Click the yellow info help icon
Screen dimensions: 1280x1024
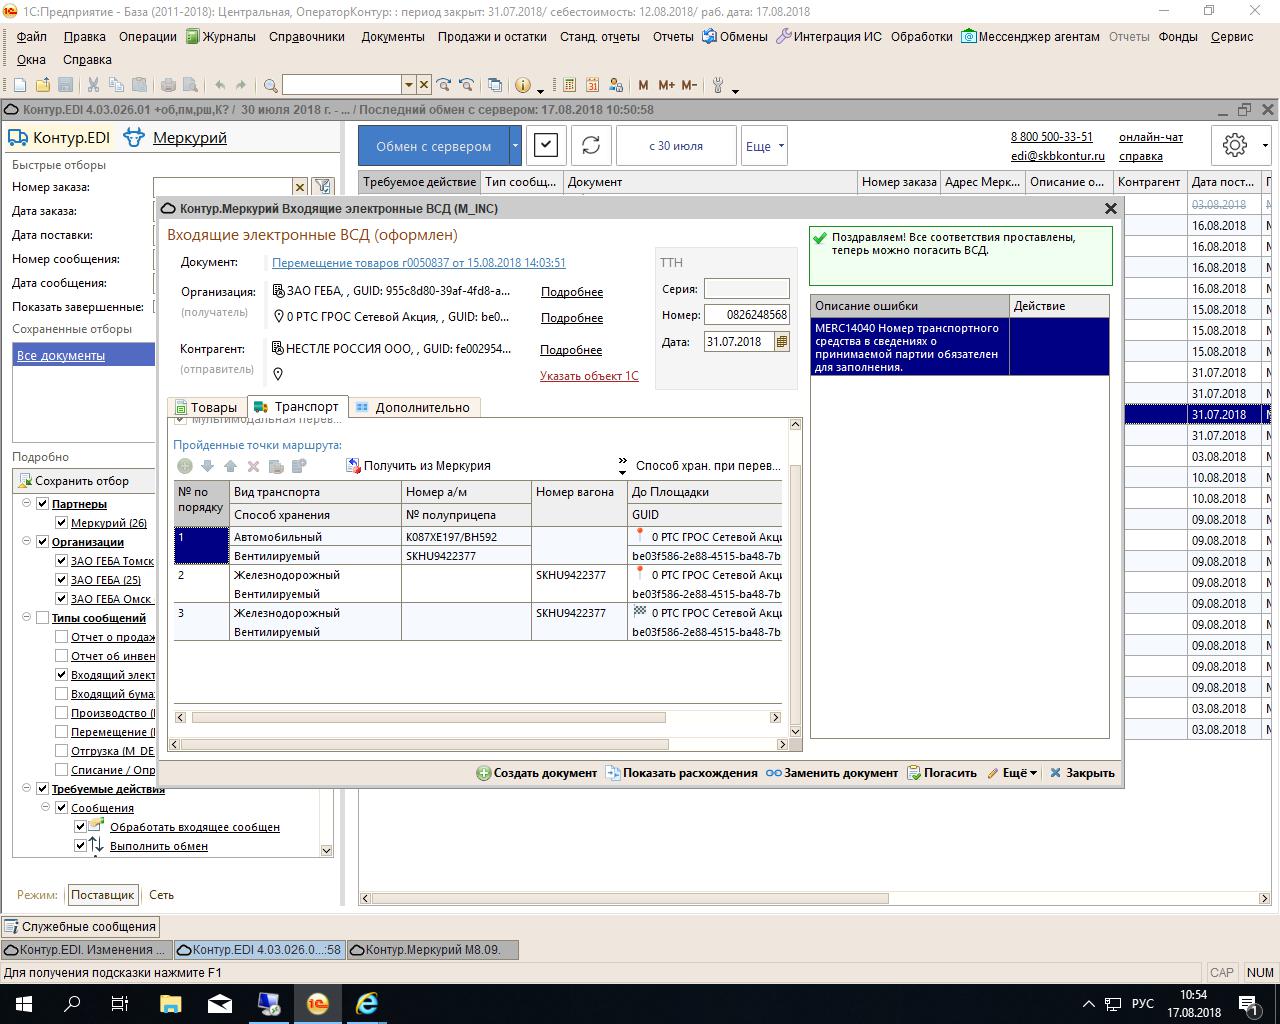pos(523,85)
